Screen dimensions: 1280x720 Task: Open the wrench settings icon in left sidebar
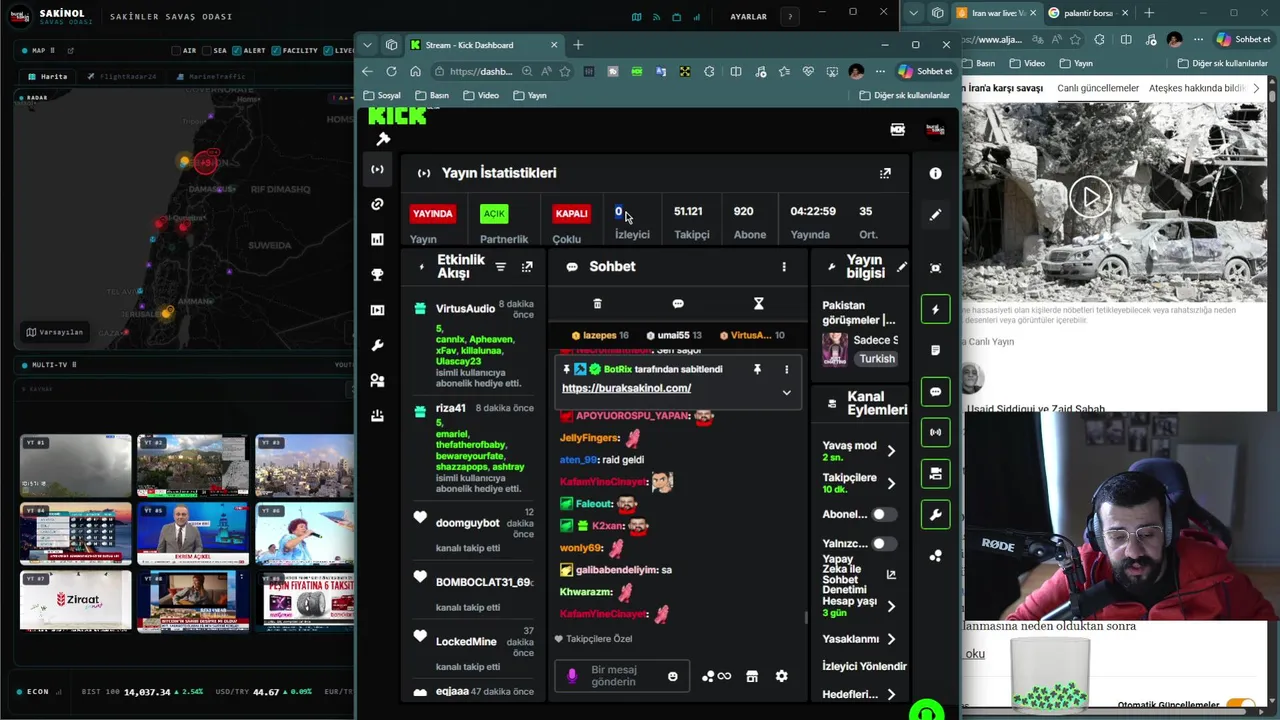coord(377,345)
